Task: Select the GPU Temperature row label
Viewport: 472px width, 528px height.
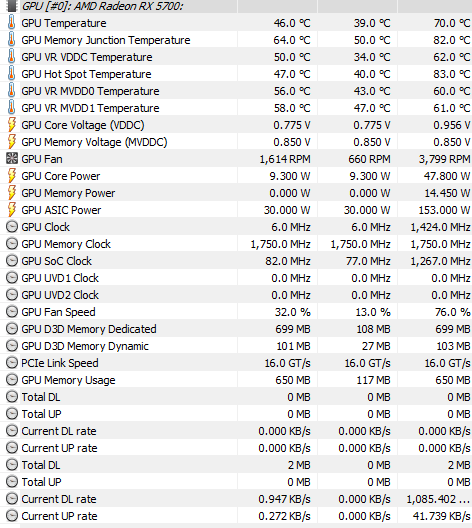Action: pyautogui.click(x=64, y=23)
